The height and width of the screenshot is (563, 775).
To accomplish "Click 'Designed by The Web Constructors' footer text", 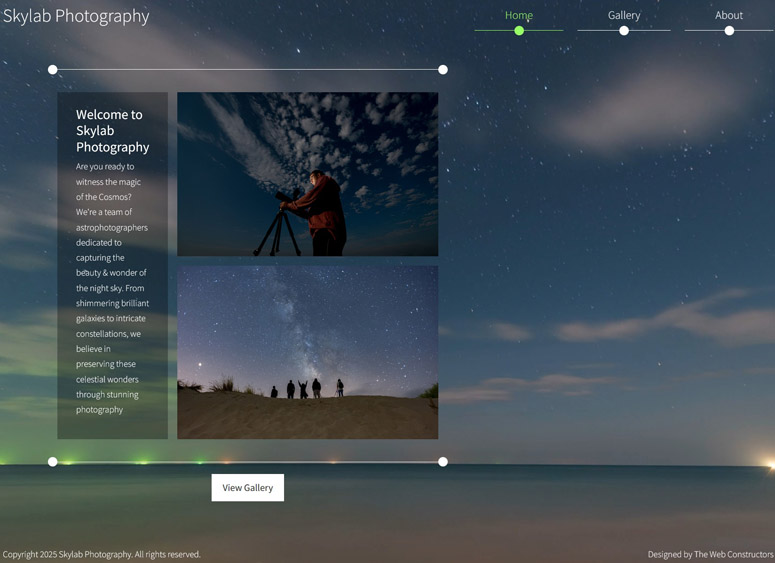I will pyautogui.click(x=711, y=554).
